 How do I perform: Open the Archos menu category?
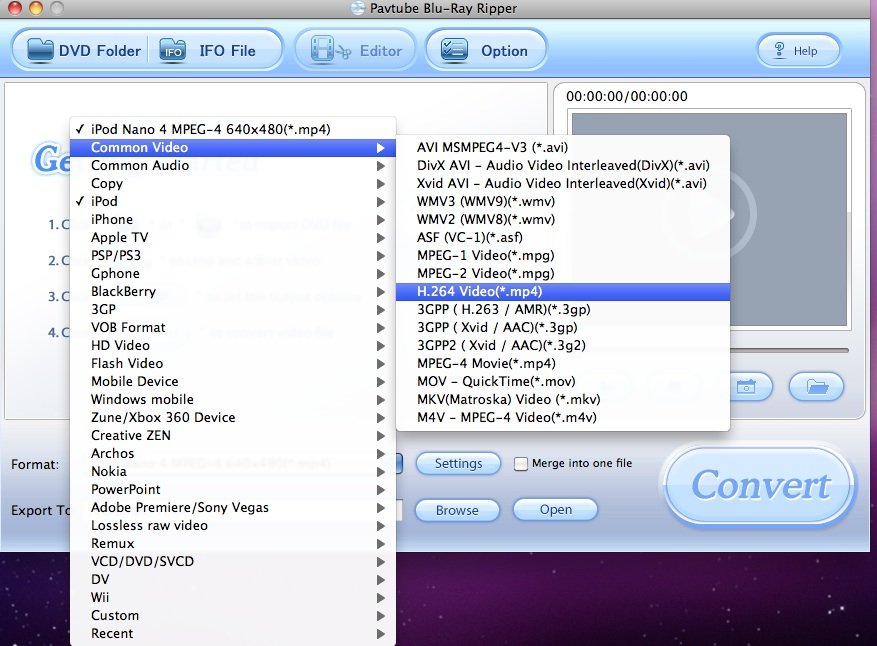(233, 454)
